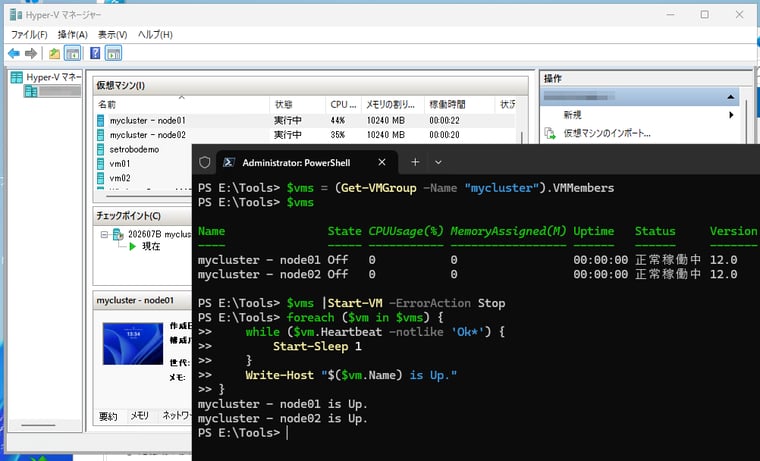This screenshot has width=760, height=461.
Task: Click the Back arrow in Hyper-V toolbar
Action: point(14,53)
